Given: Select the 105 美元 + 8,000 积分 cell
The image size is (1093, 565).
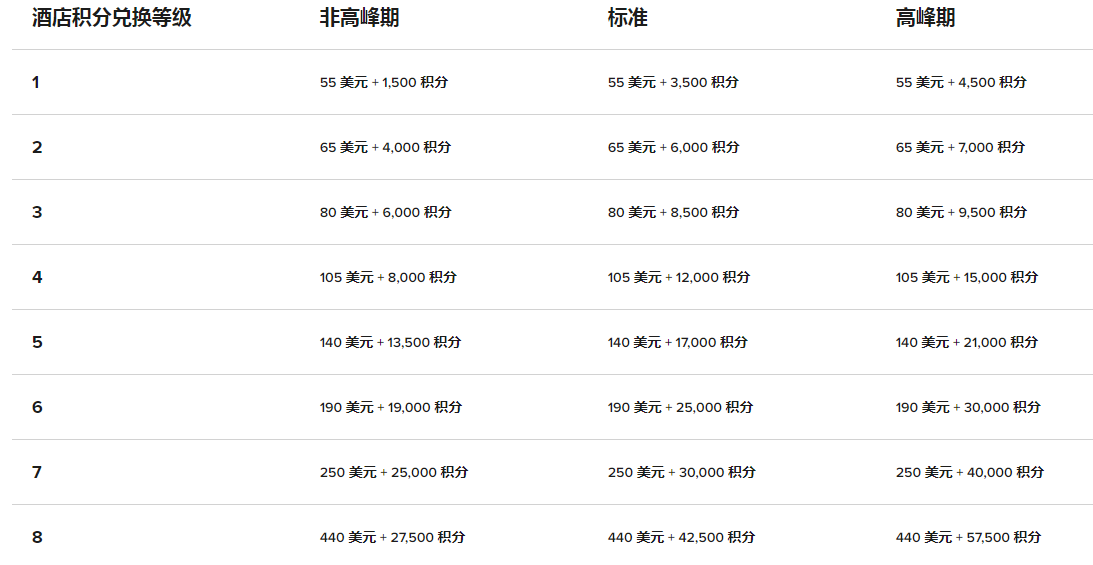Looking at the screenshot, I should pyautogui.click(x=388, y=277).
